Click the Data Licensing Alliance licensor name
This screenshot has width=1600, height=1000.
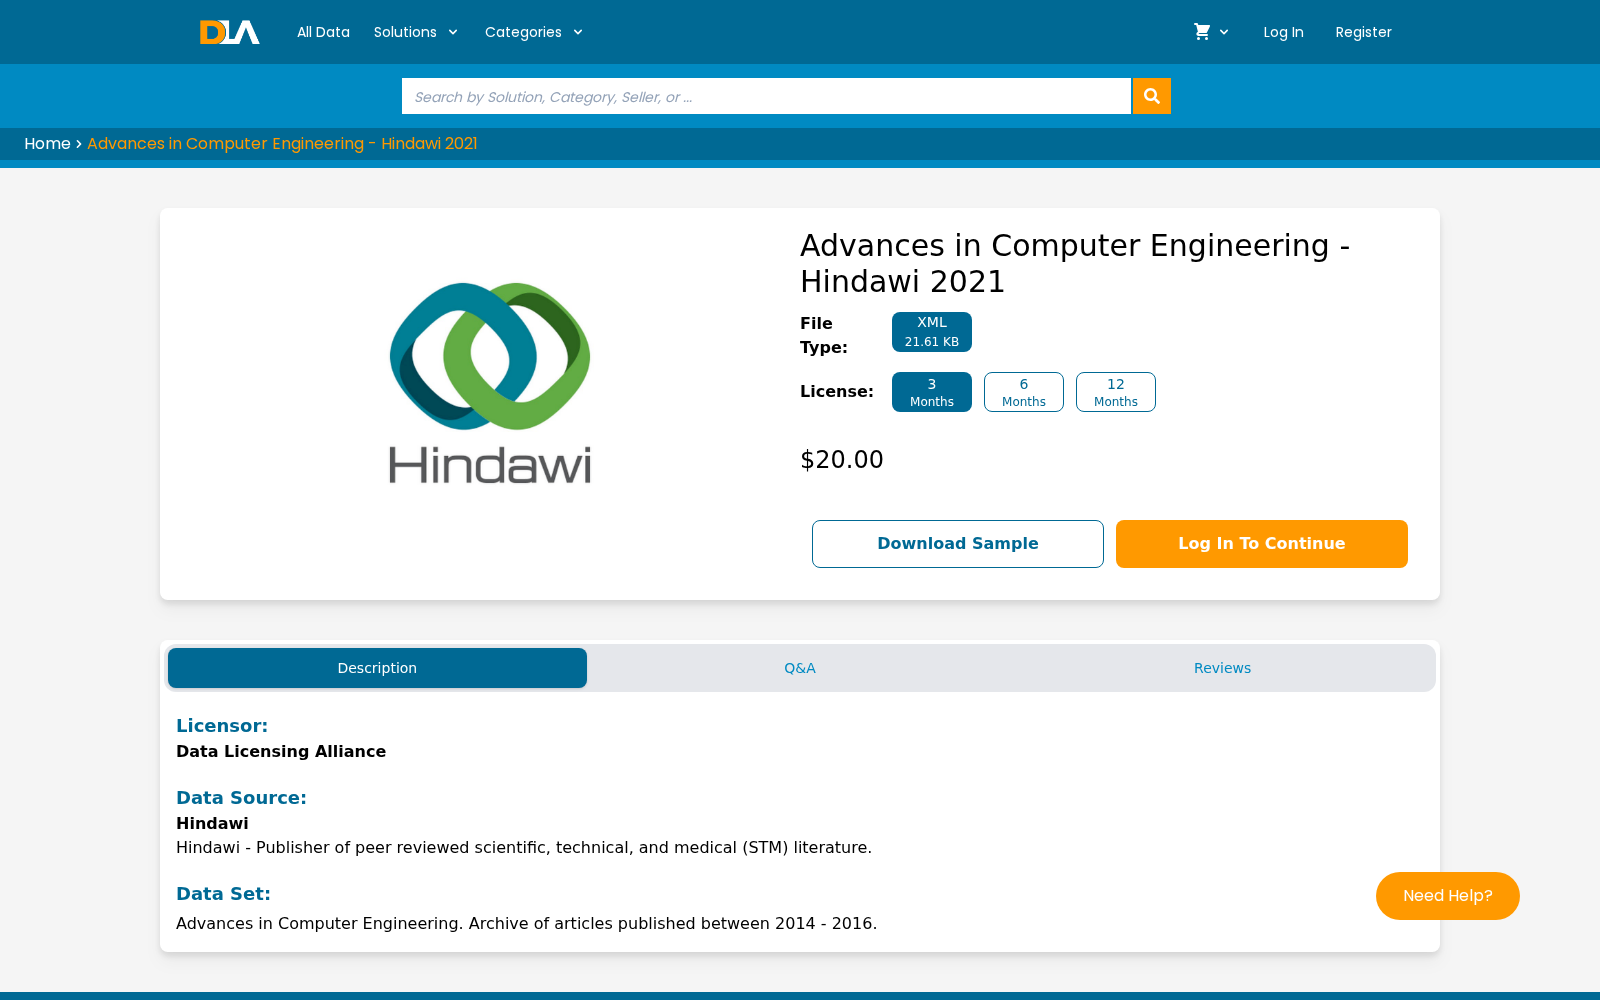[x=281, y=752]
